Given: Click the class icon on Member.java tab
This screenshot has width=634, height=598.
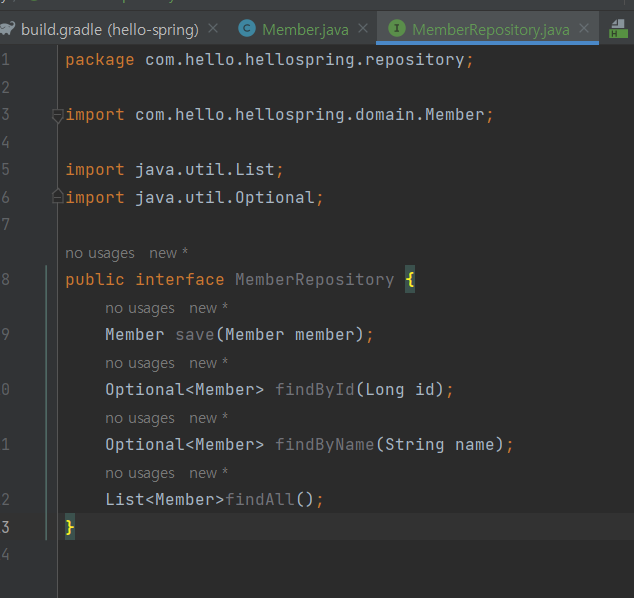Looking at the screenshot, I should pyautogui.click(x=247, y=28).
